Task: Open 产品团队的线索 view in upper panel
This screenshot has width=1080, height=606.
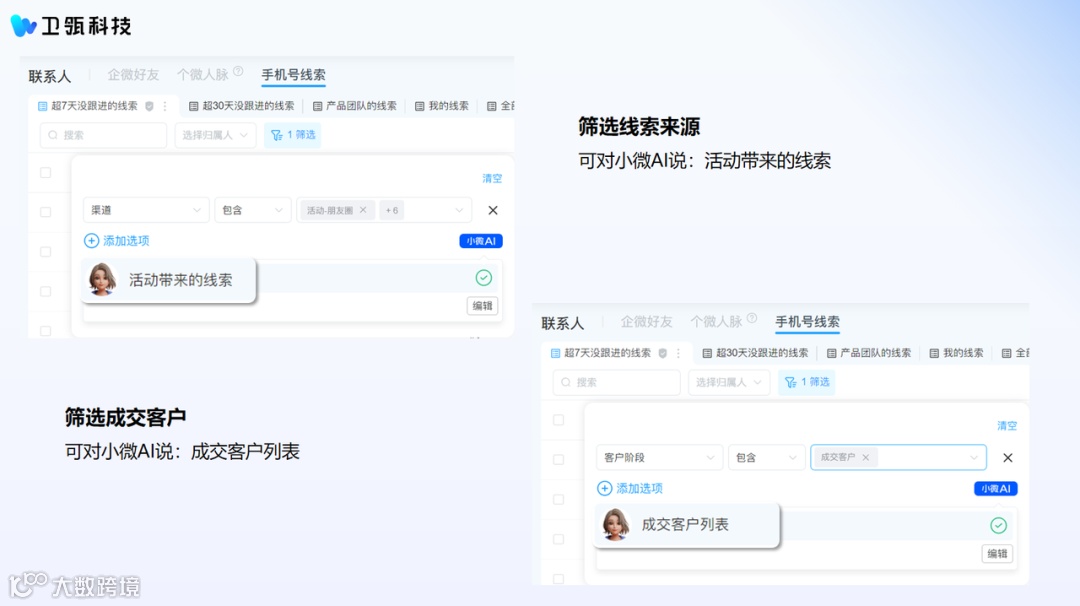Action: [355, 106]
